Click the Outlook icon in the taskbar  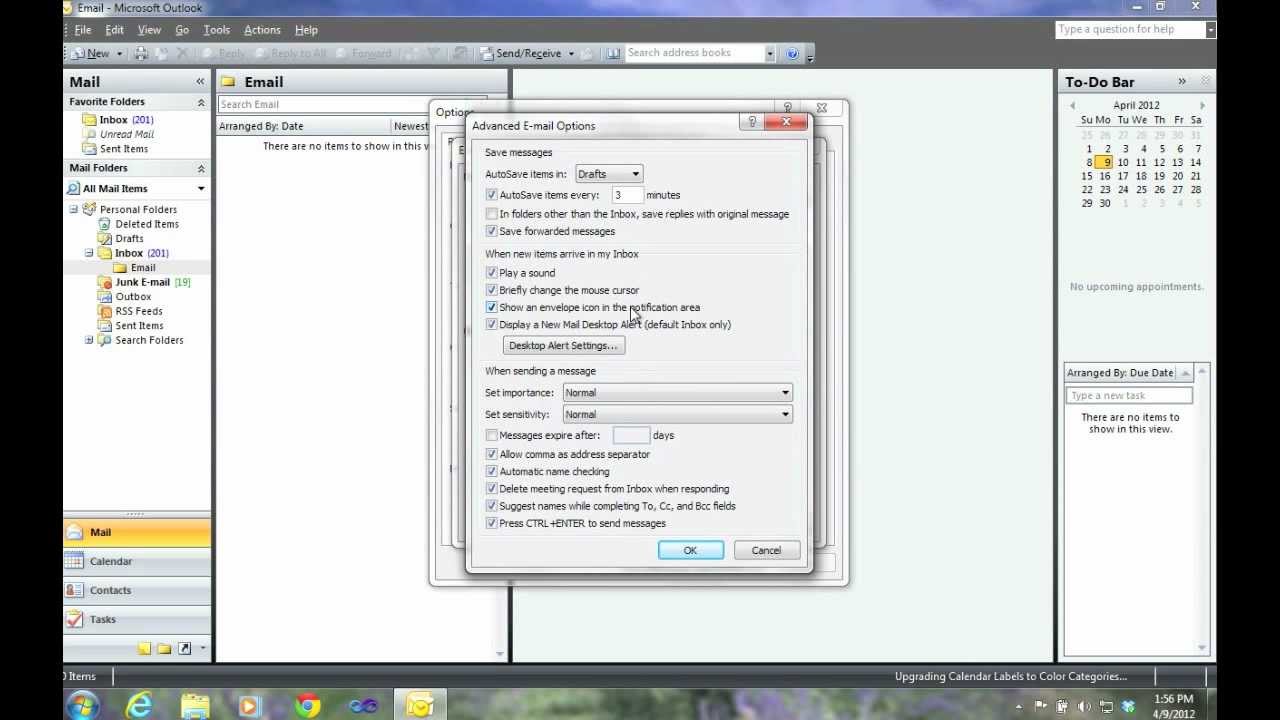pos(420,705)
